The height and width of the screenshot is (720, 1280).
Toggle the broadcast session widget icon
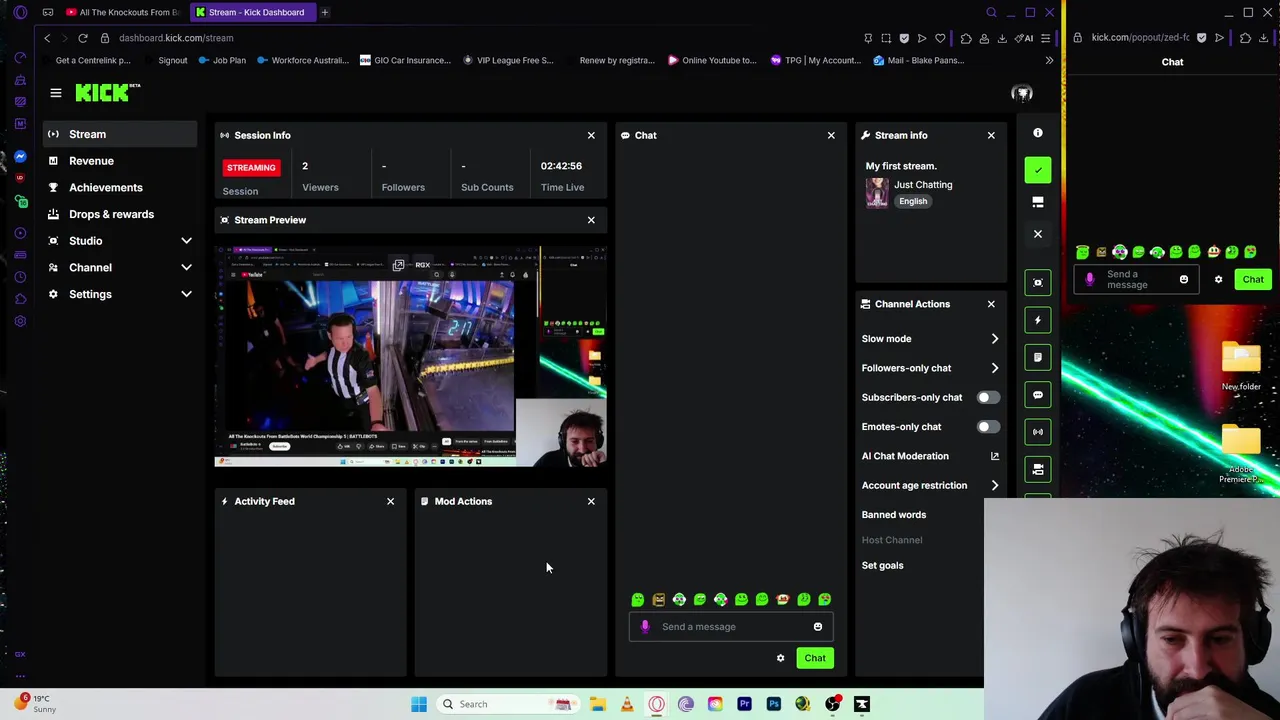[1038, 432]
